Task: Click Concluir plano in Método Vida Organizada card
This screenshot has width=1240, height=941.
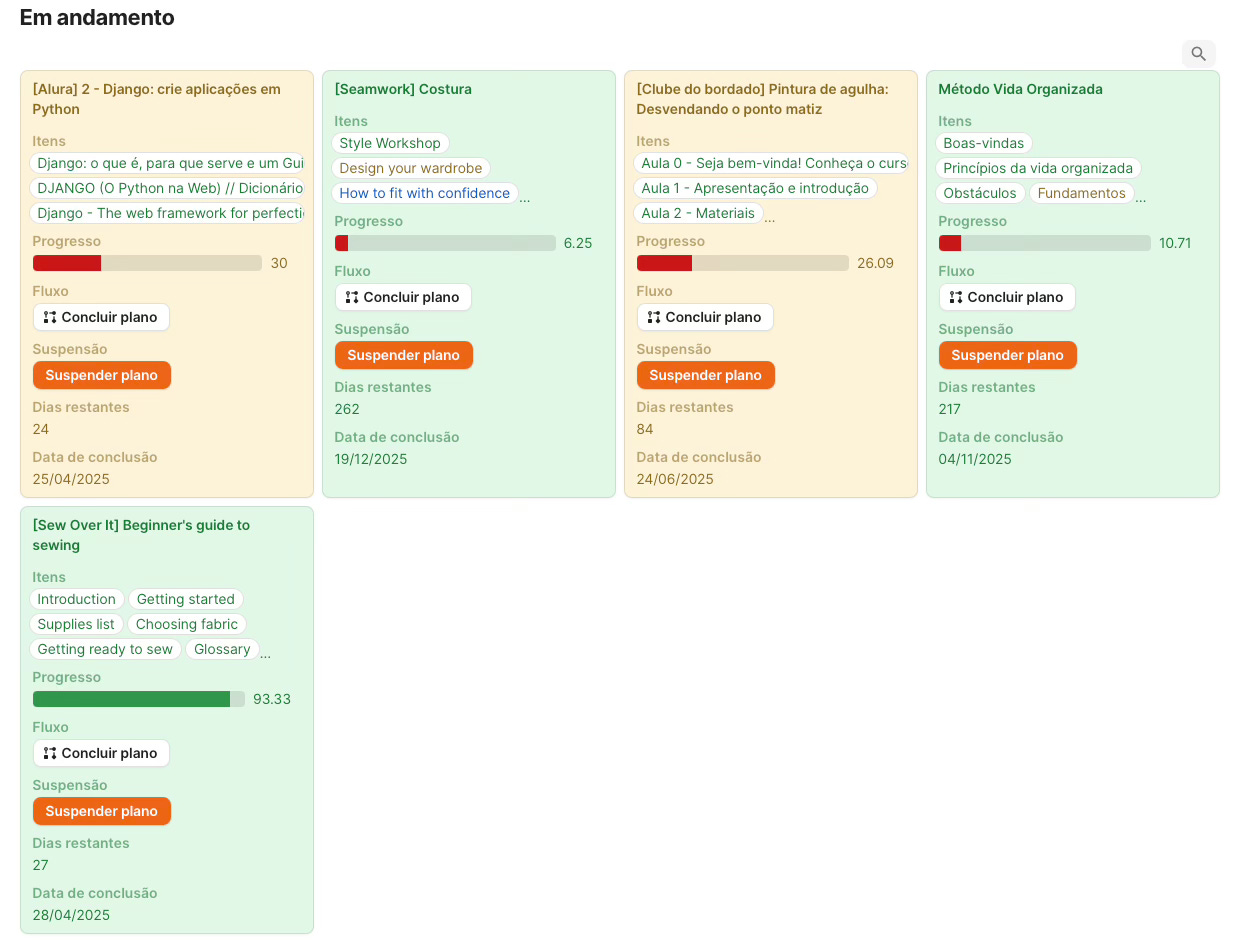Action: (x=1007, y=297)
